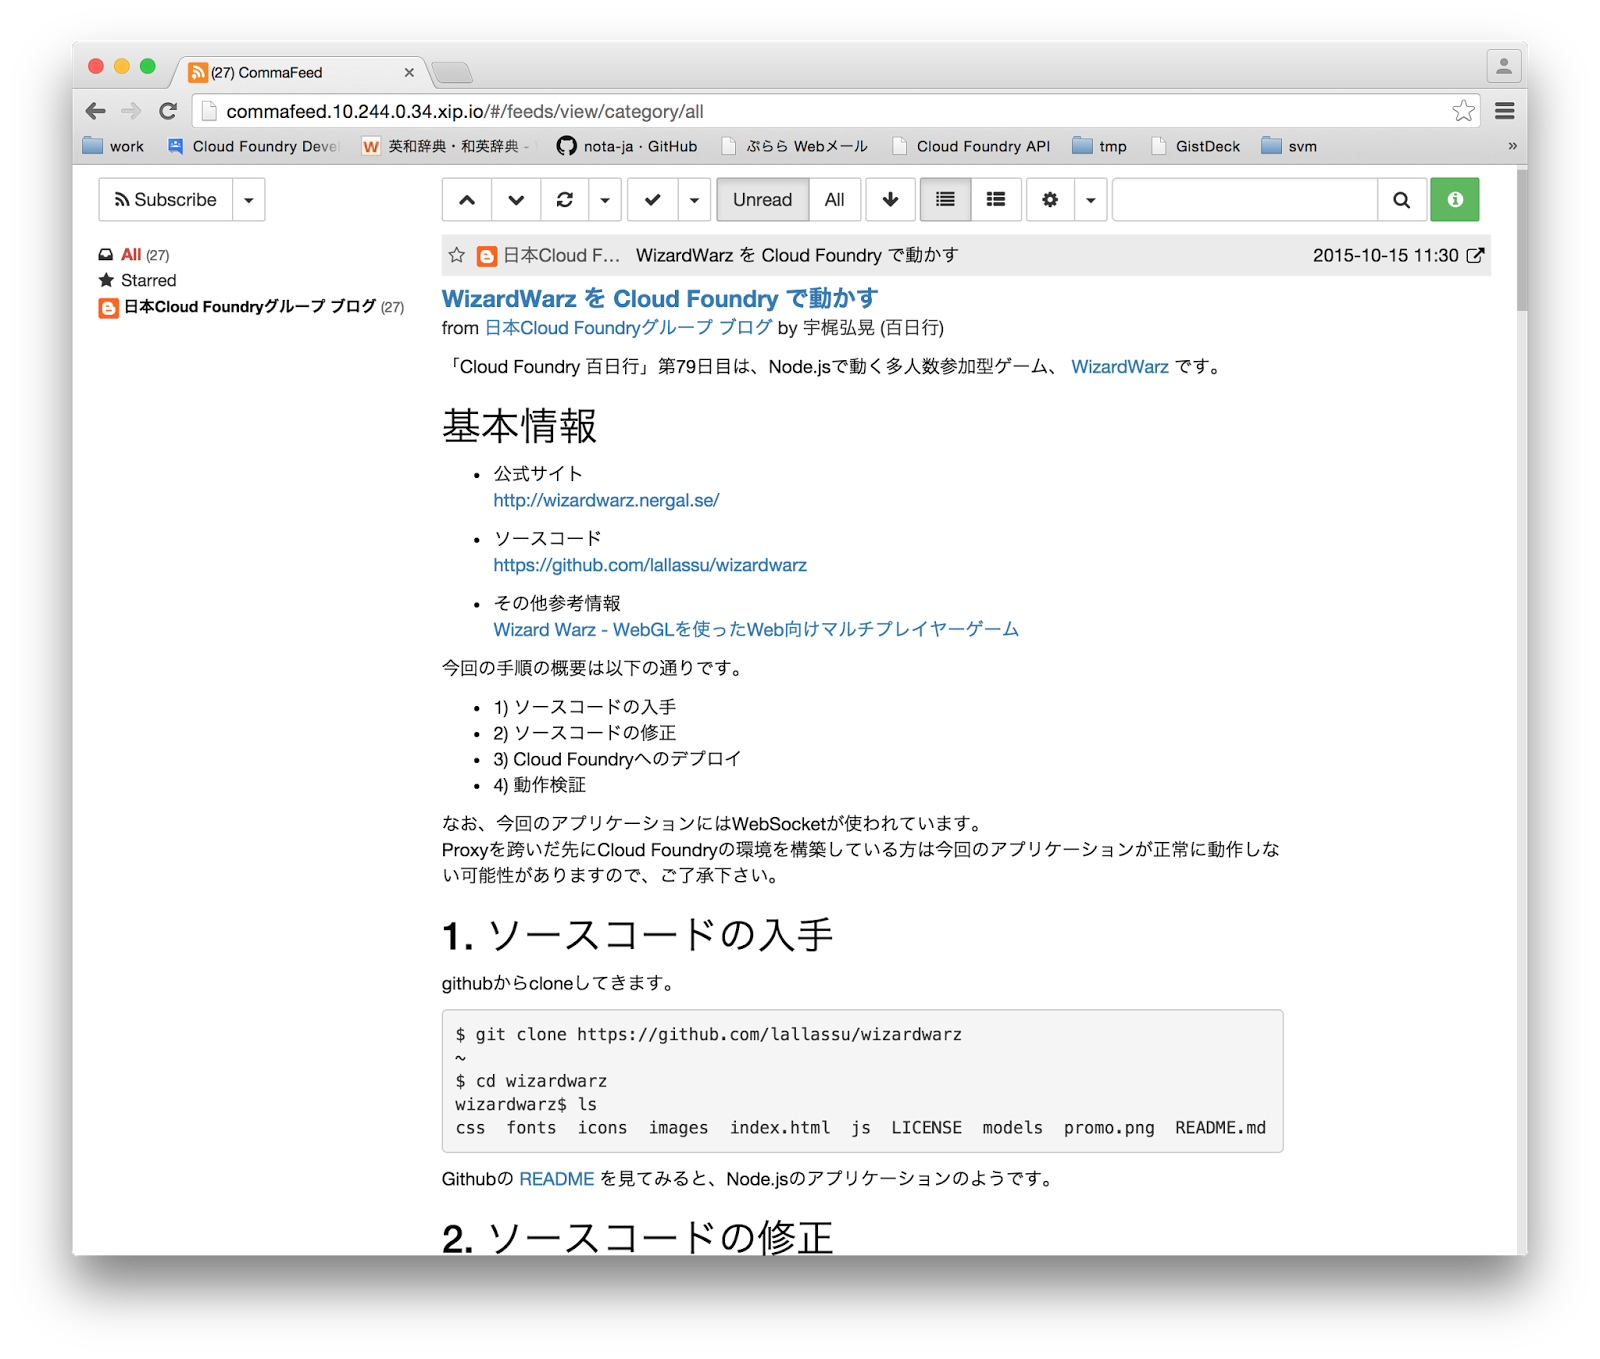Open entry in new window via external-link icon
This screenshot has height=1359, width=1600.
click(1475, 255)
